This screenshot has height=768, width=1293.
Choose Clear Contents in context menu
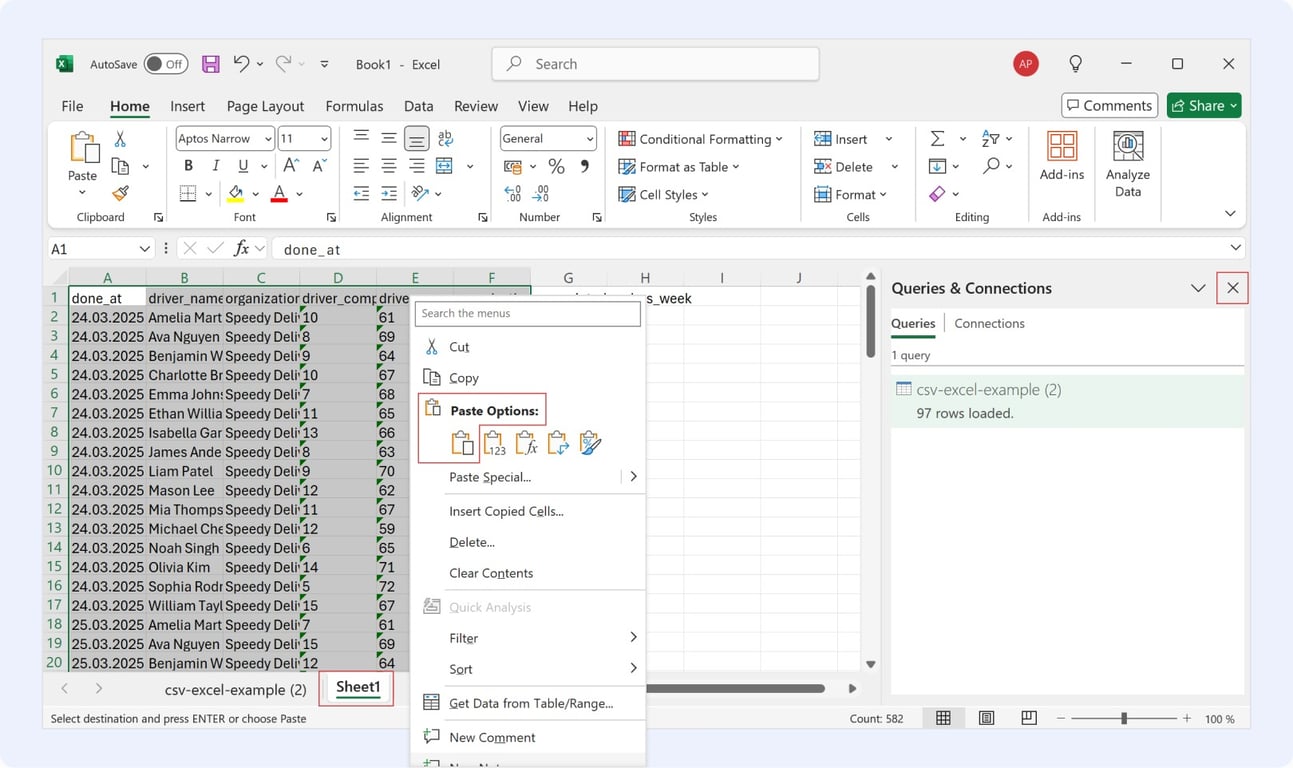click(491, 573)
